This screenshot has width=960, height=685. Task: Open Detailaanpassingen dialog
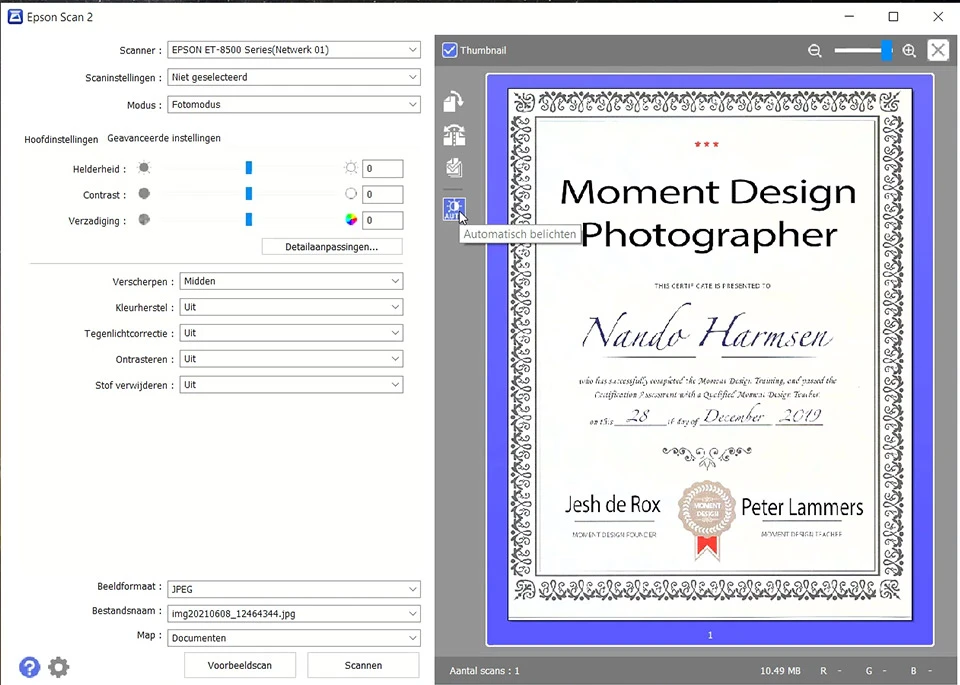[332, 247]
